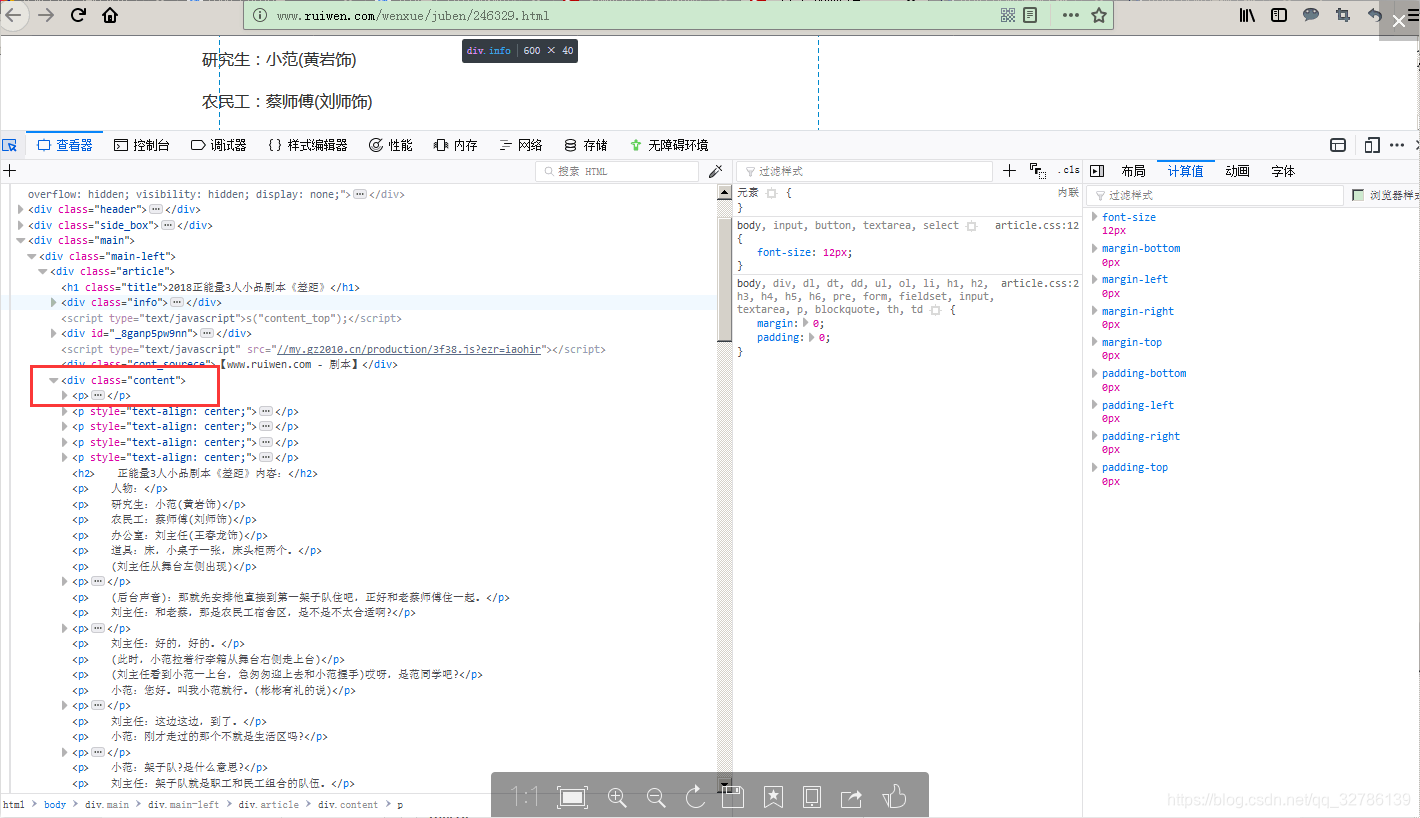
Task: Open the 网络 network tab
Action: [x=520, y=145]
